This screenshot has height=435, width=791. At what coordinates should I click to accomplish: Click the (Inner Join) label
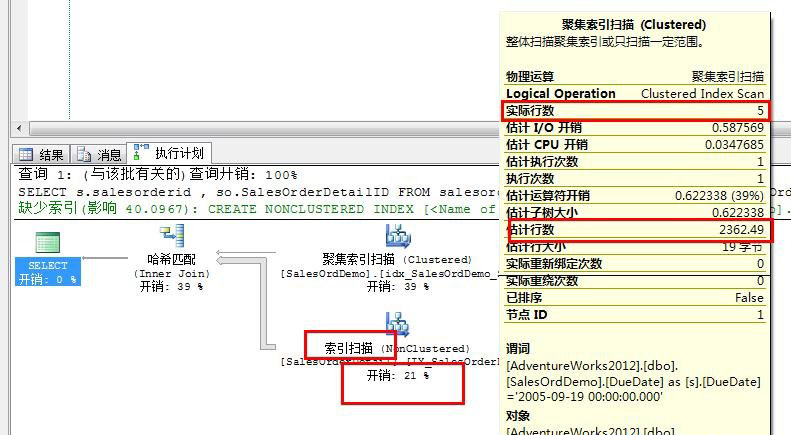[x=172, y=274]
